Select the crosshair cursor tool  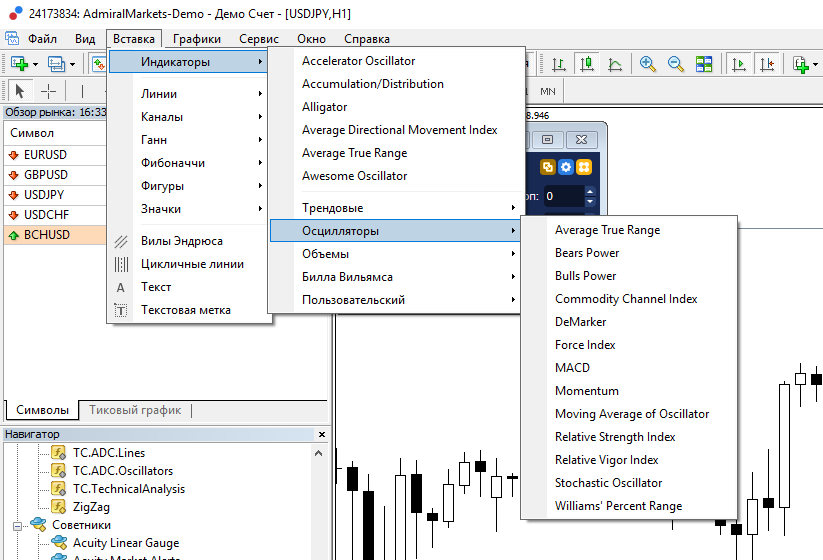tap(48, 91)
